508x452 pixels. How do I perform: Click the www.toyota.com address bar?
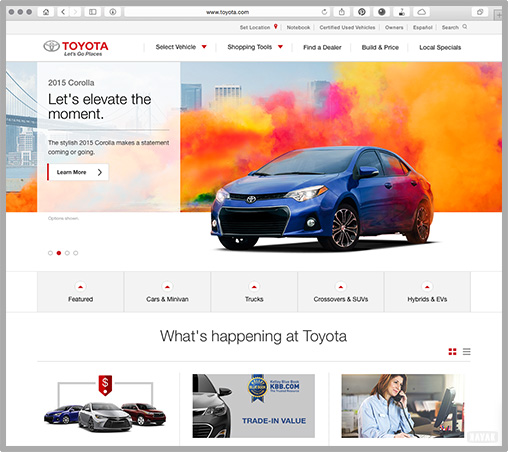click(227, 12)
